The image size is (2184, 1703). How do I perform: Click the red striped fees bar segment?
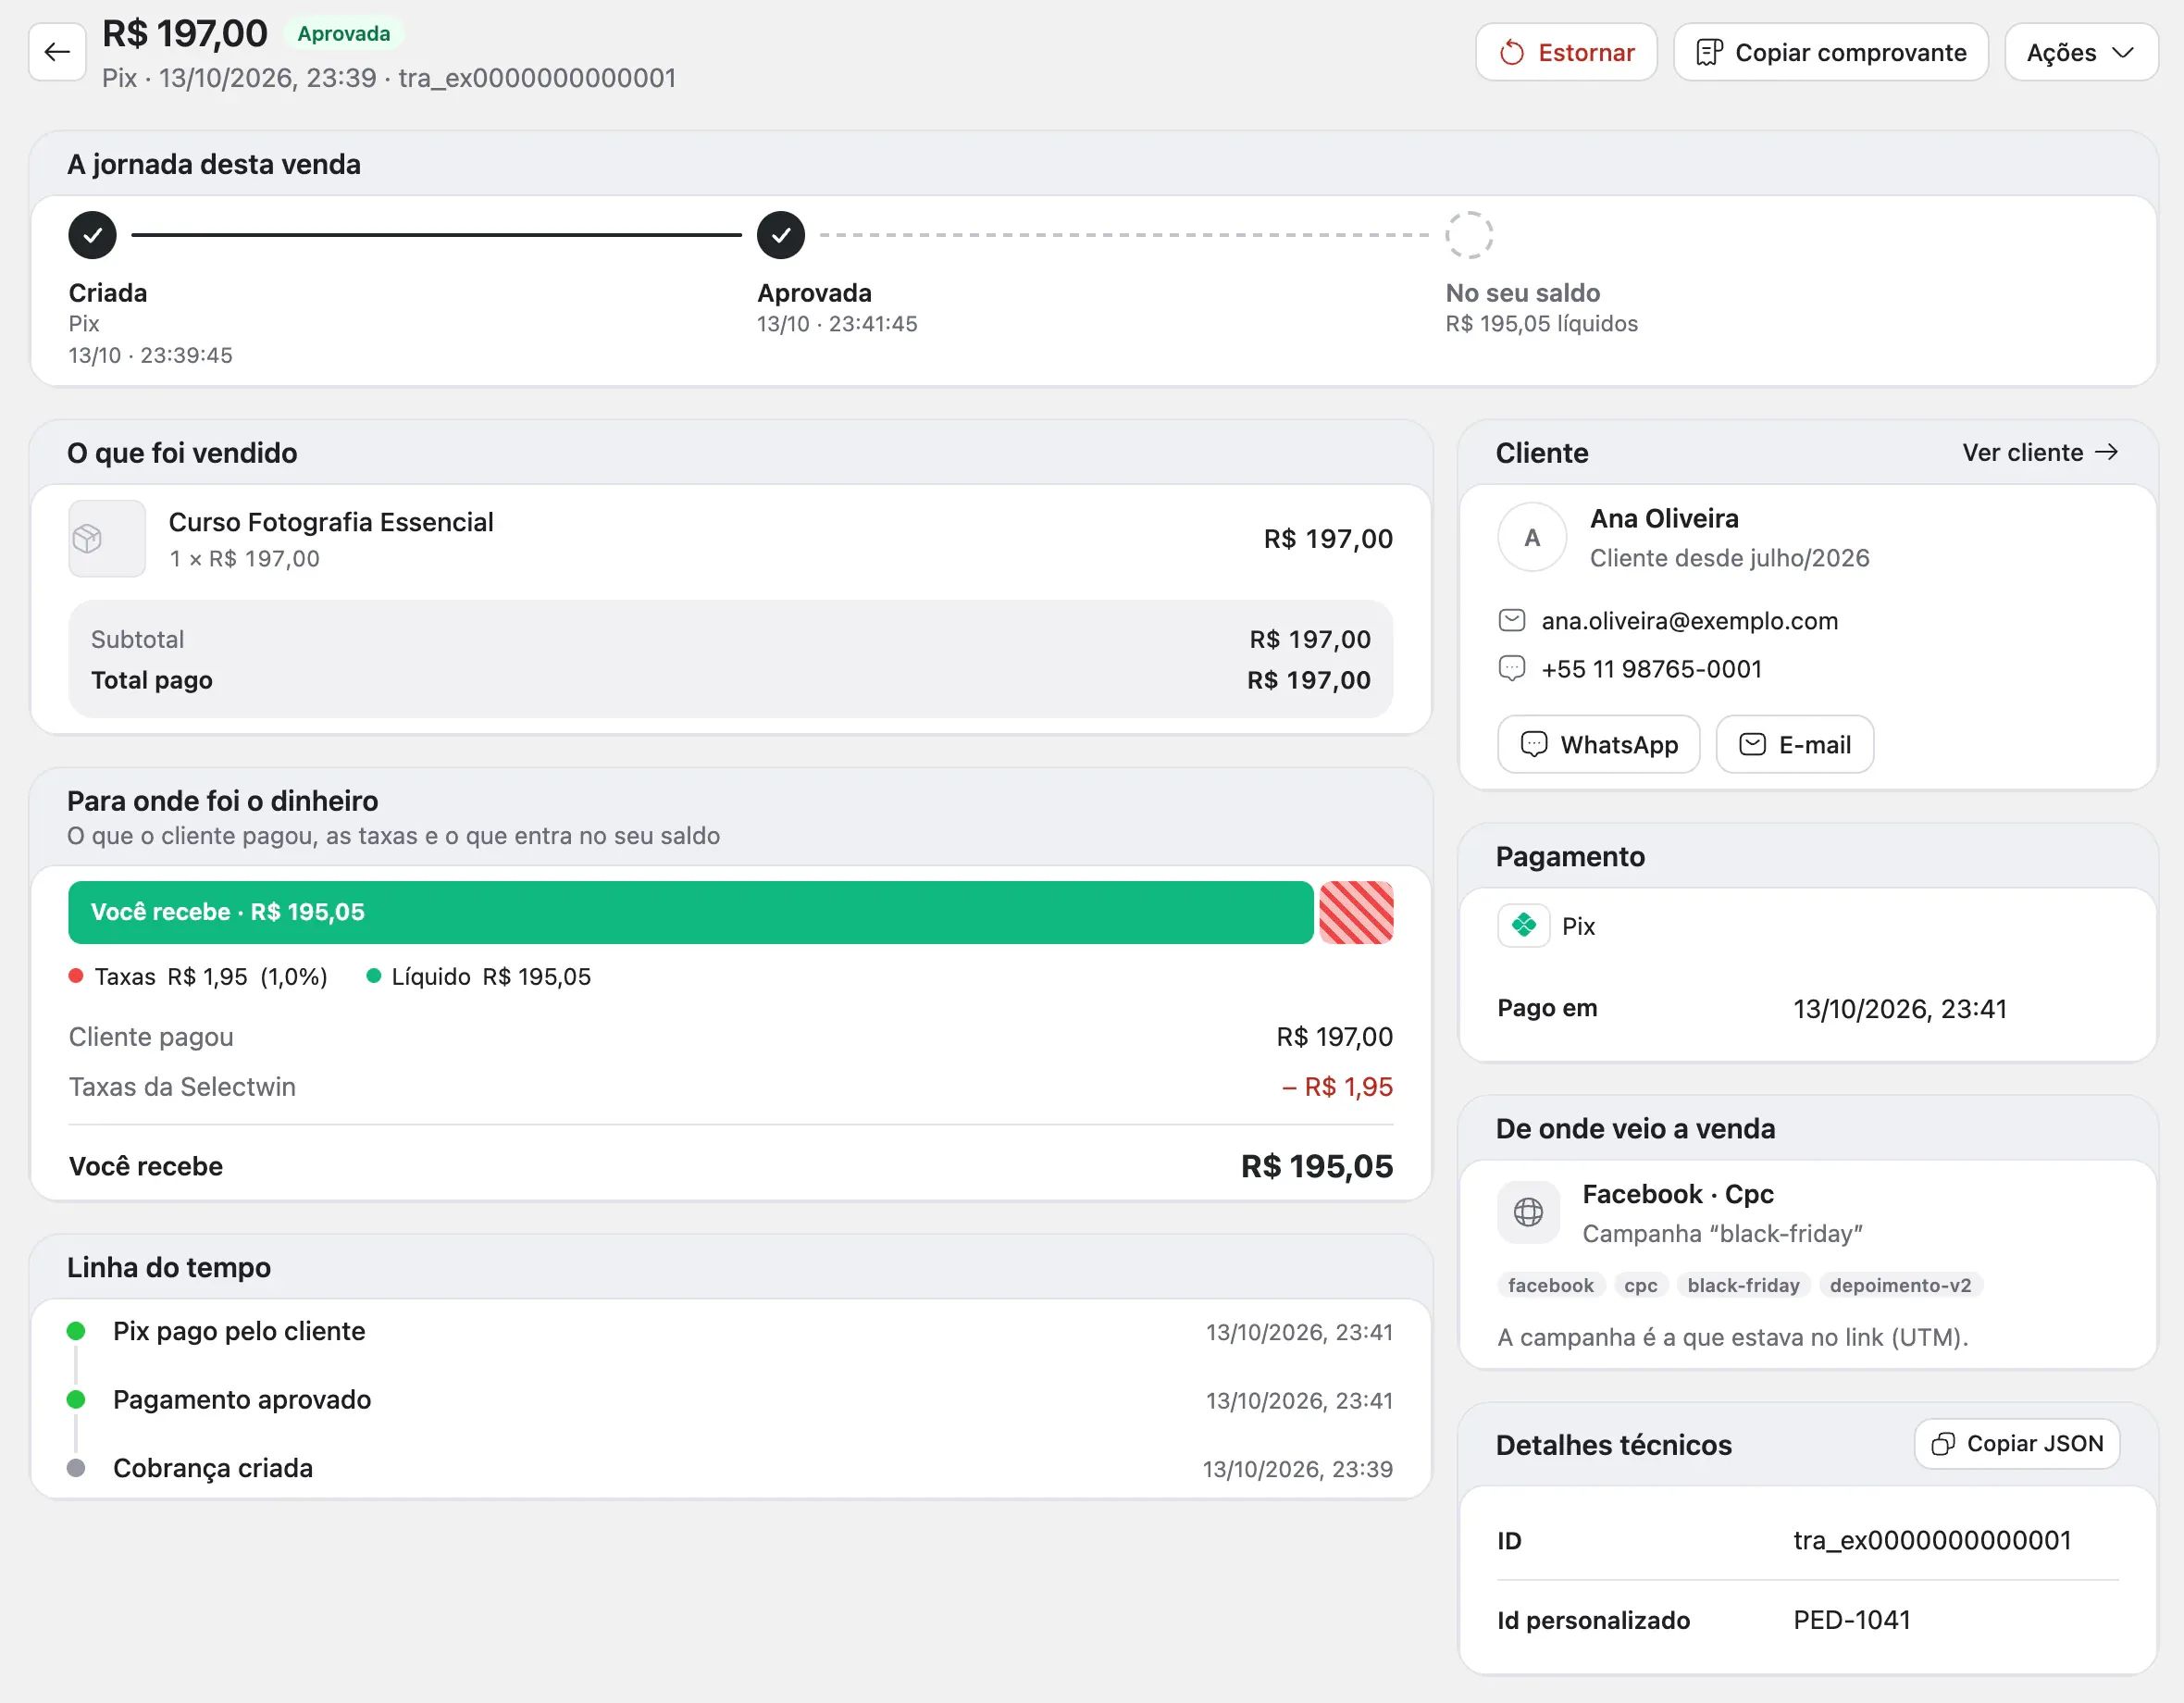pyautogui.click(x=1356, y=912)
